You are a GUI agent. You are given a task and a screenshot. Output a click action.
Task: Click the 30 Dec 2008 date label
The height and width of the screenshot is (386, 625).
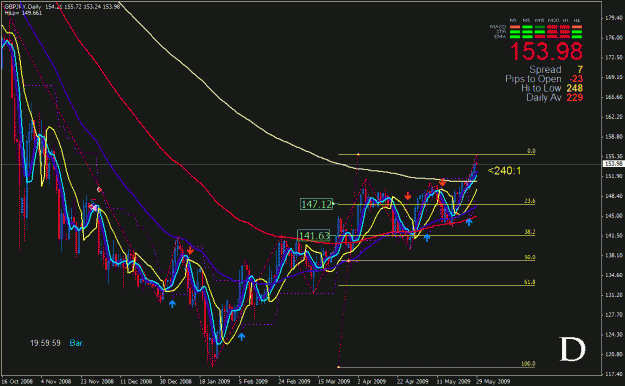[x=176, y=381]
